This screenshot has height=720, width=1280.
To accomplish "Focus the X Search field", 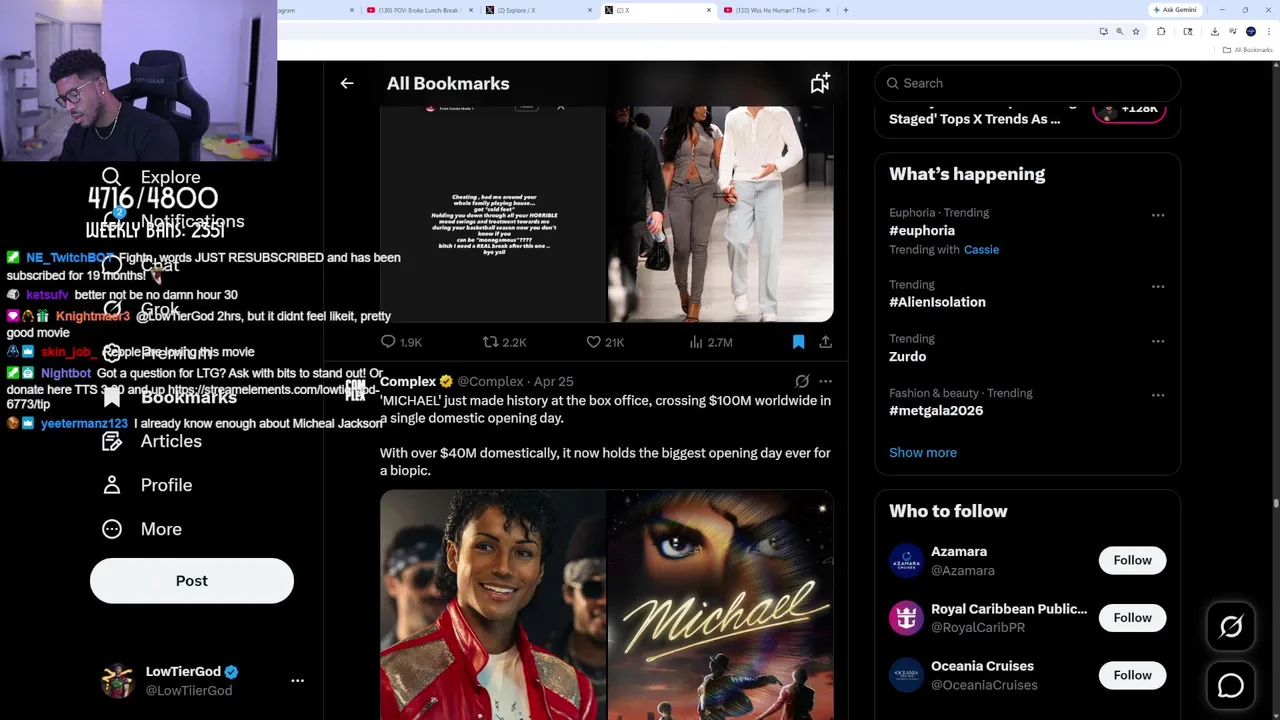I will coord(1027,83).
